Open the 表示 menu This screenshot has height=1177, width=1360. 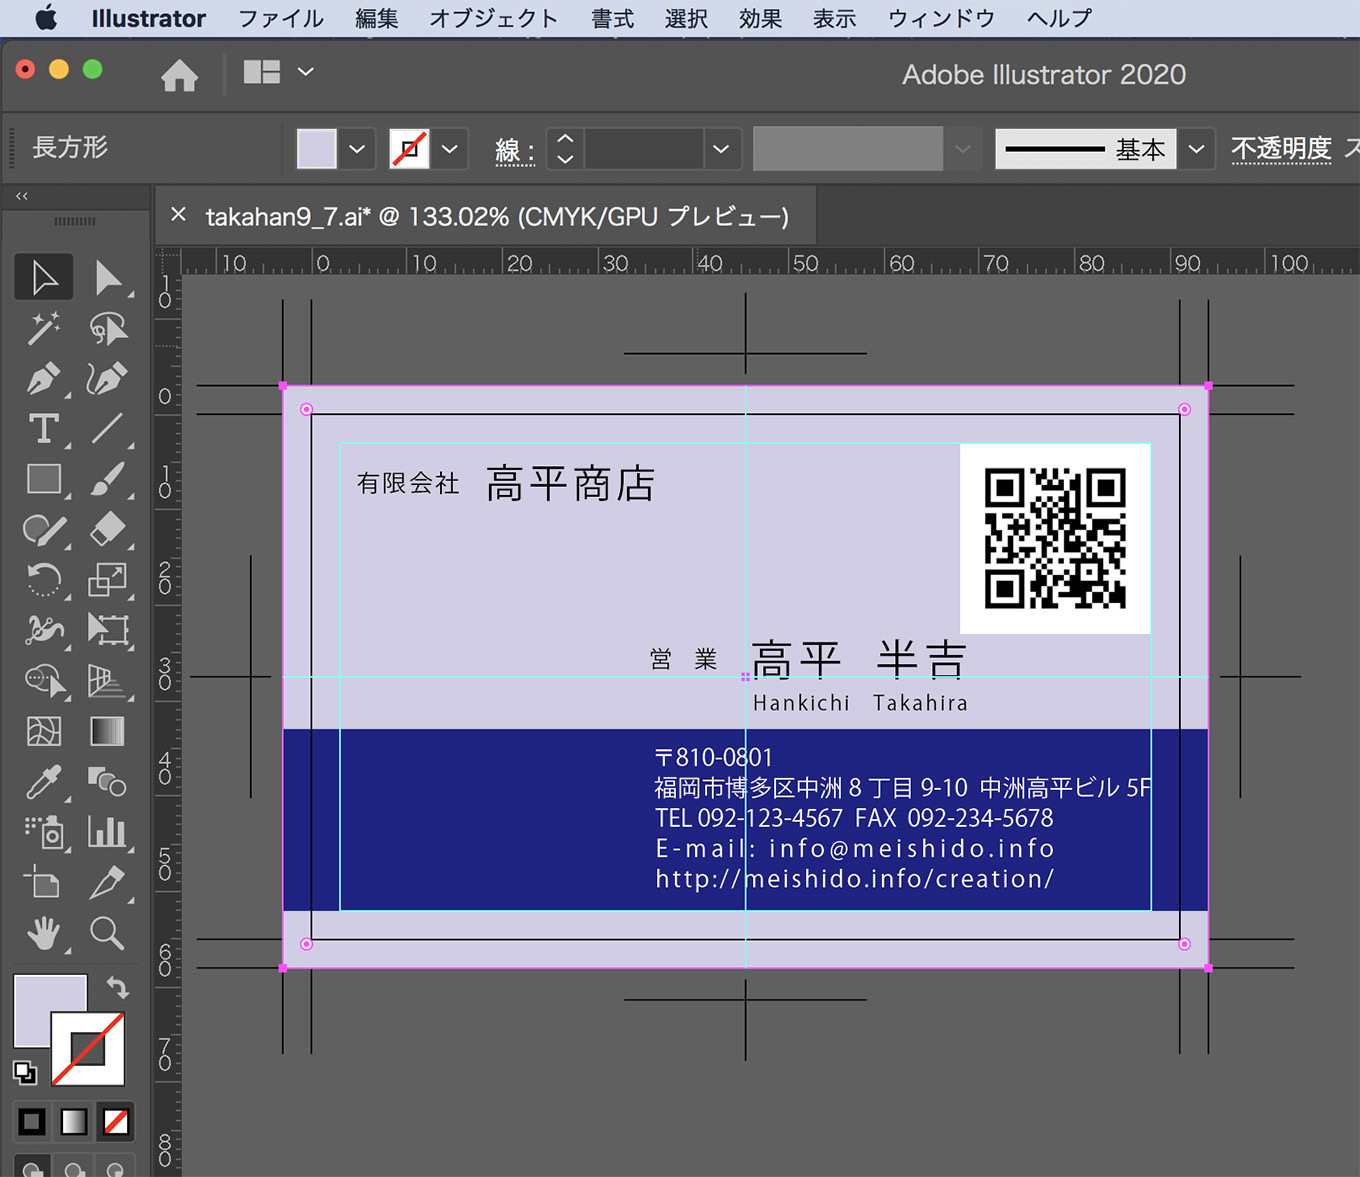coord(834,18)
